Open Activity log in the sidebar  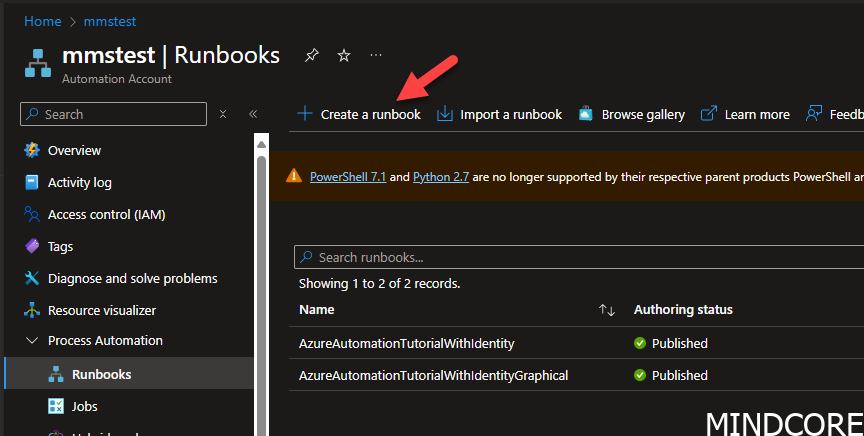coord(79,183)
